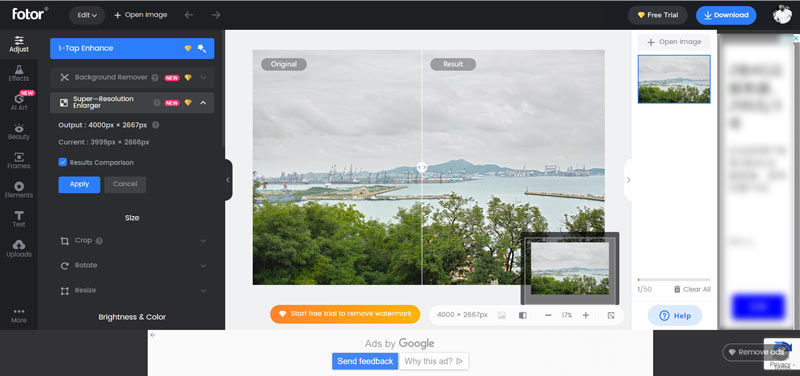Open the Effects panel in sidebar

tap(19, 73)
